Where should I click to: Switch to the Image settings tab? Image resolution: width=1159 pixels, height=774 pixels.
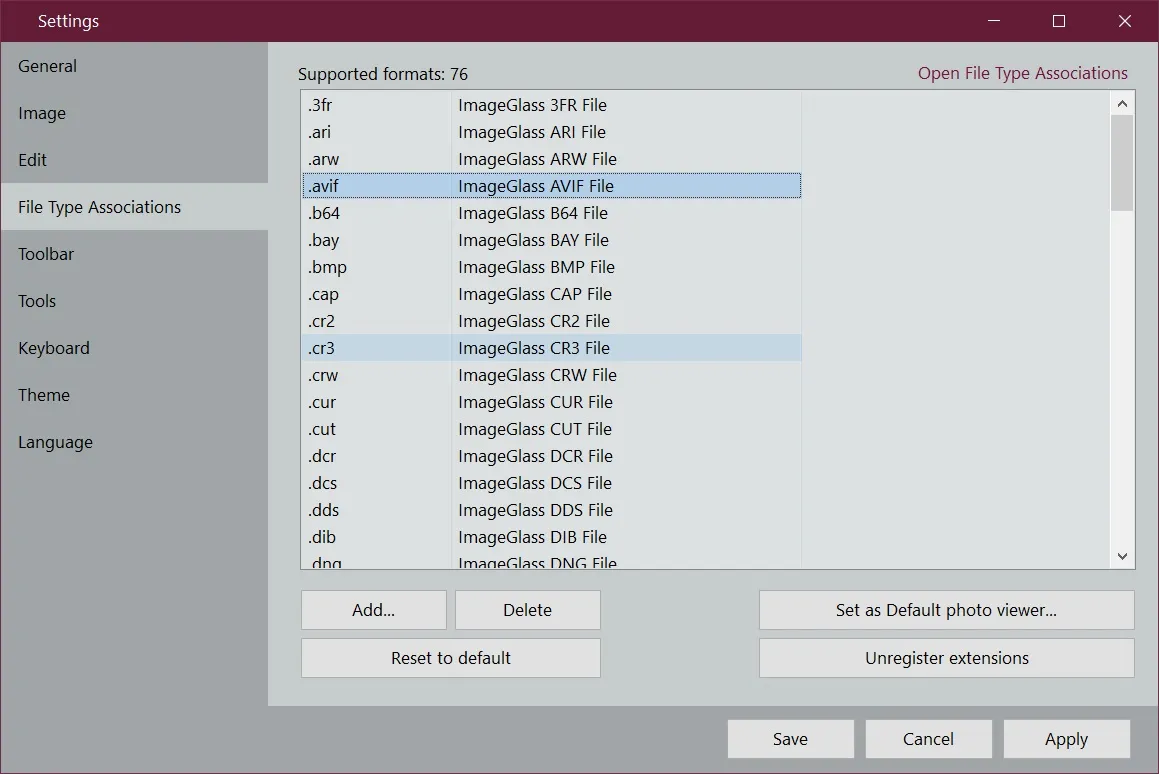tap(134, 113)
